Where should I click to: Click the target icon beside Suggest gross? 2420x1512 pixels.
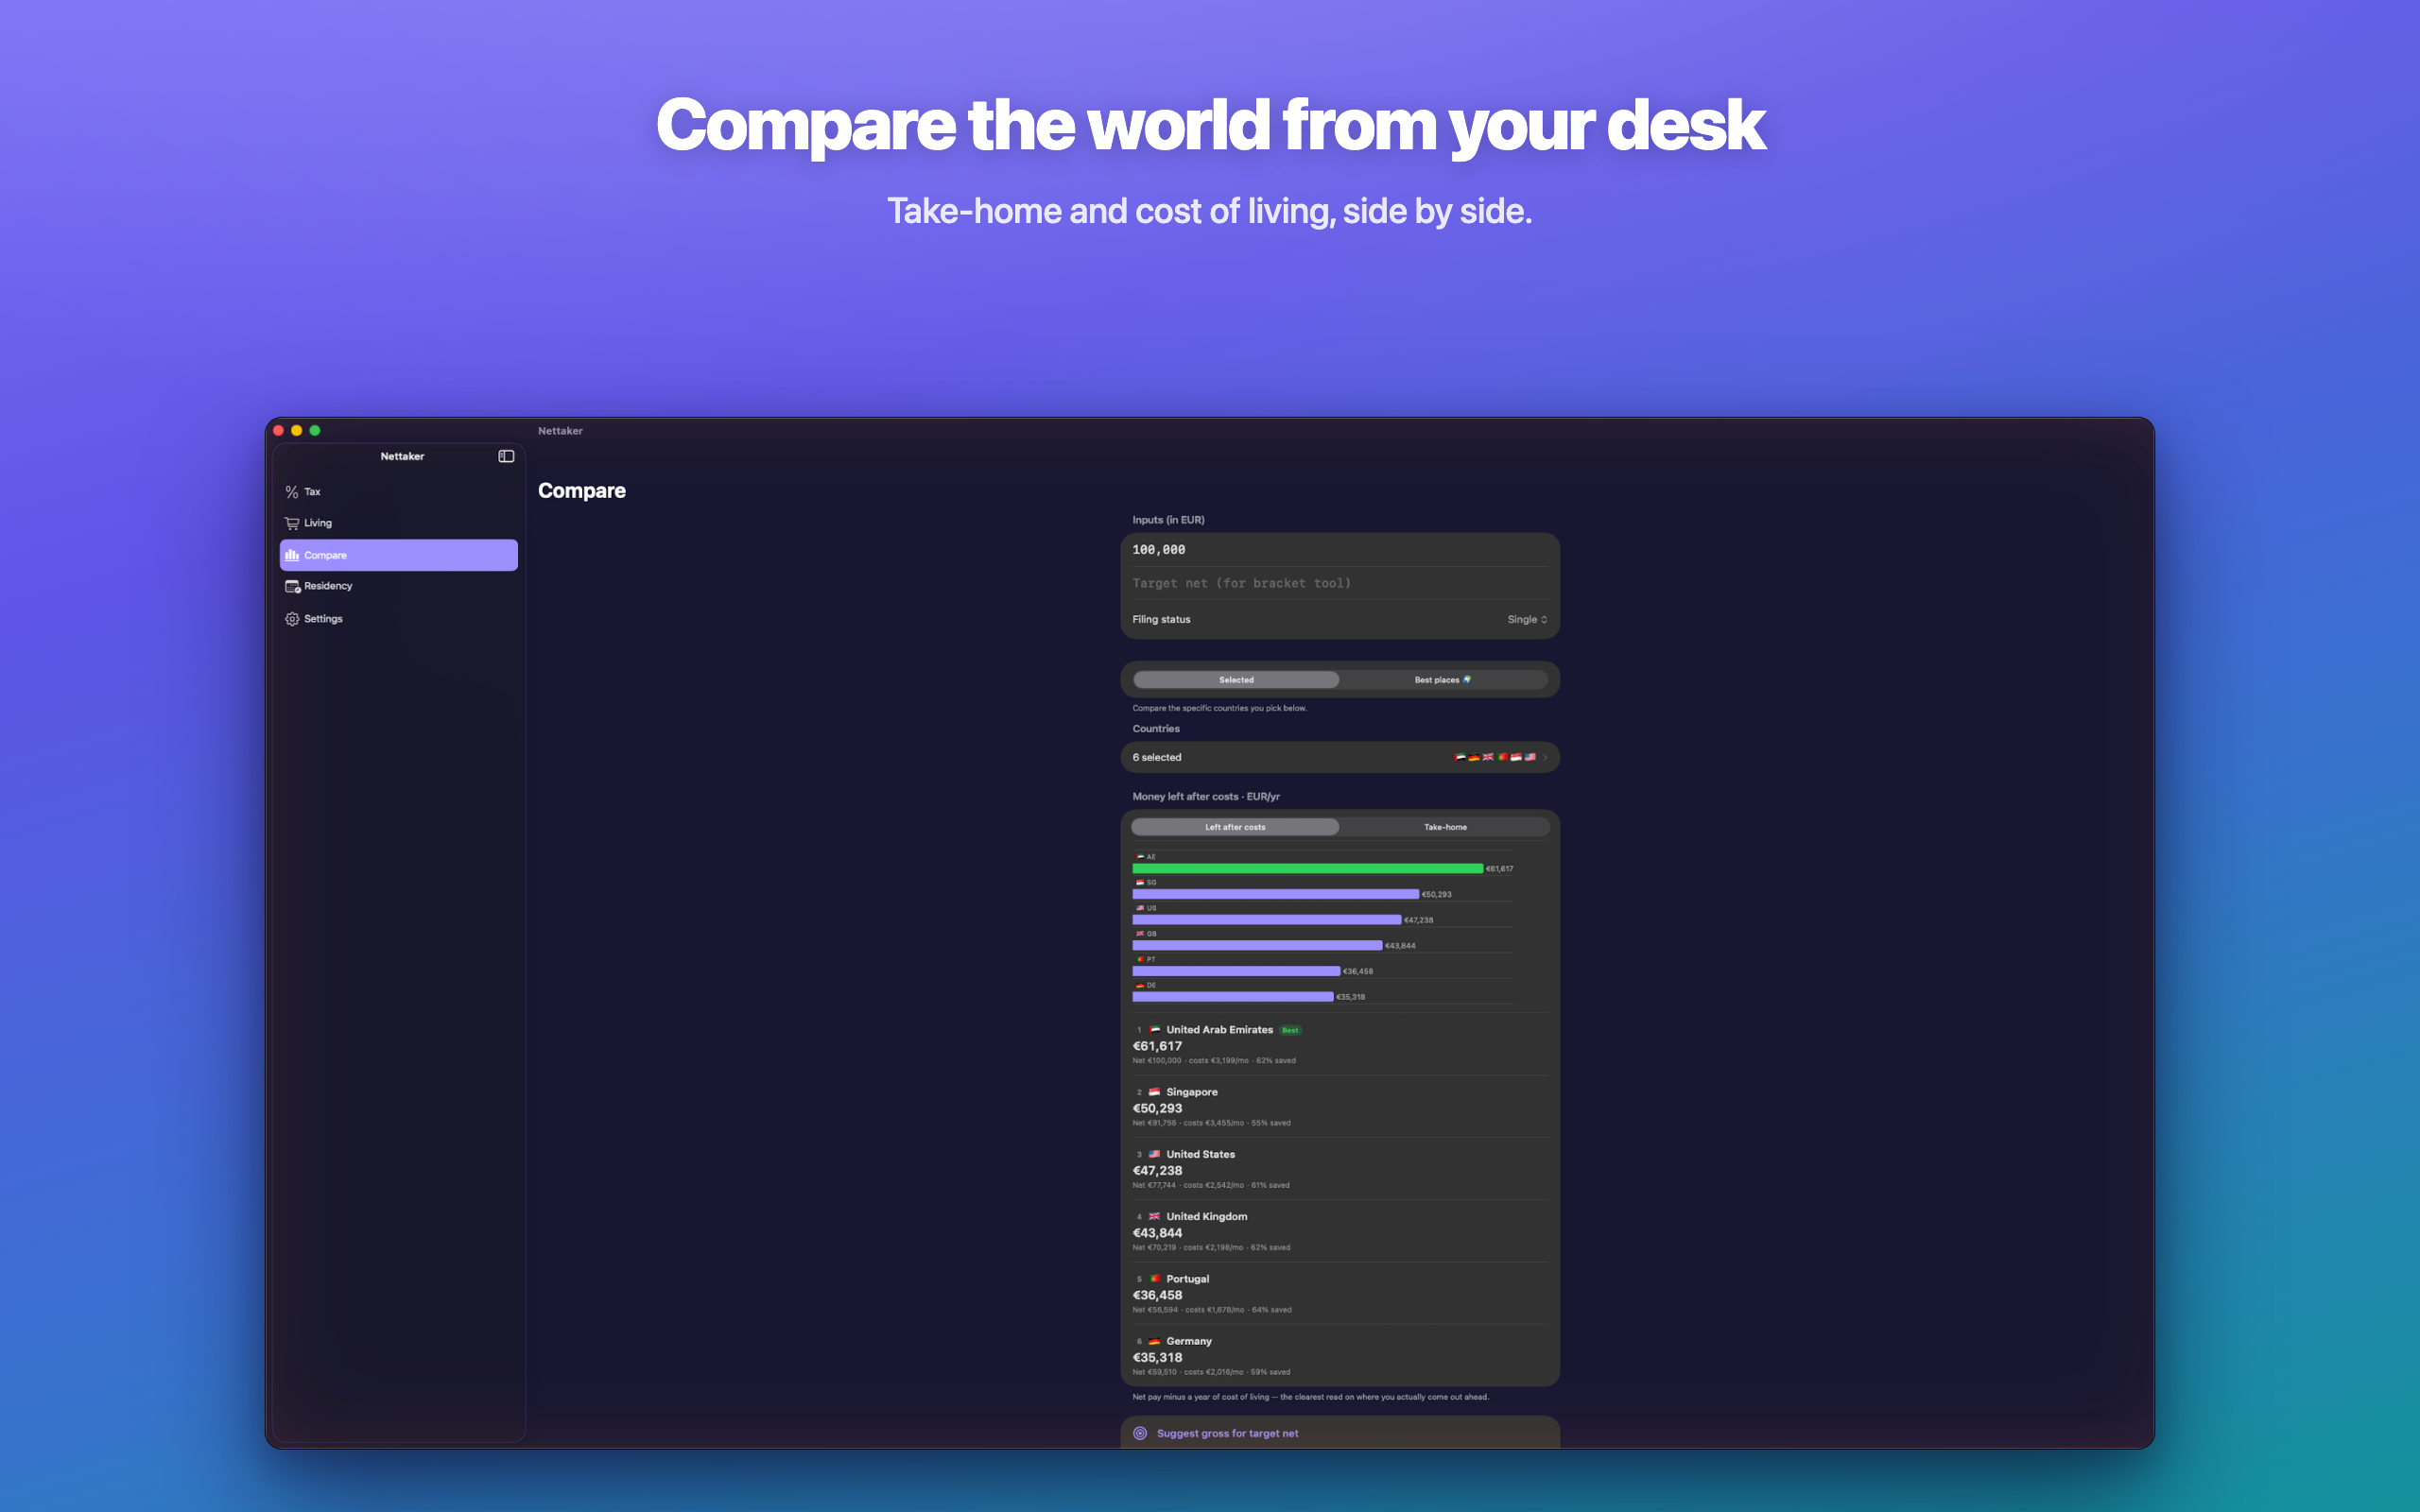coord(1140,1433)
